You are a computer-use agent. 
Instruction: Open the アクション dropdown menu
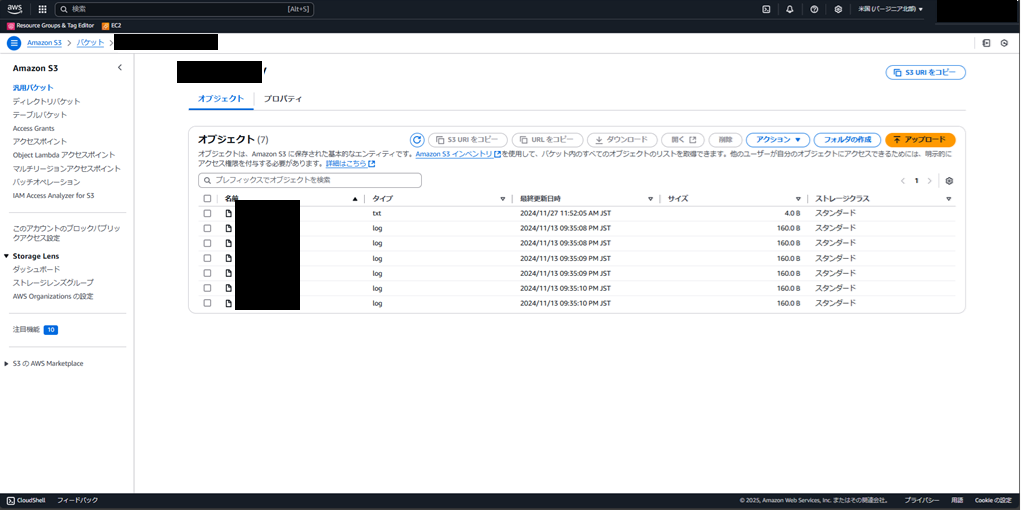778,140
